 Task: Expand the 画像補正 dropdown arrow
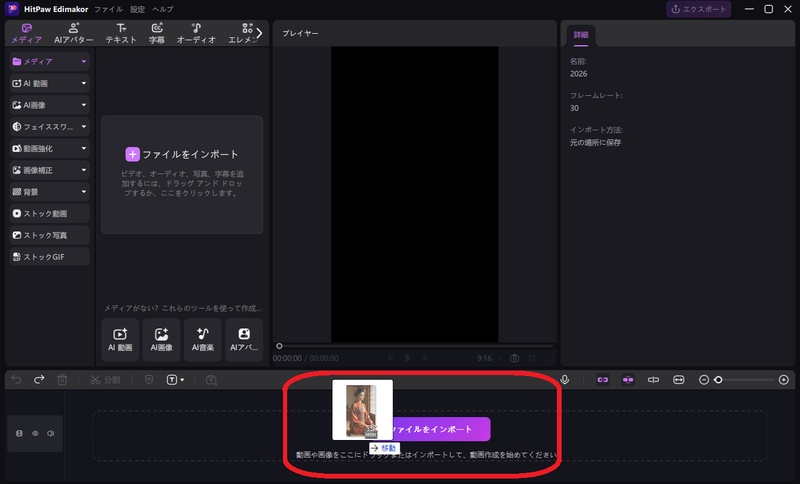84,170
